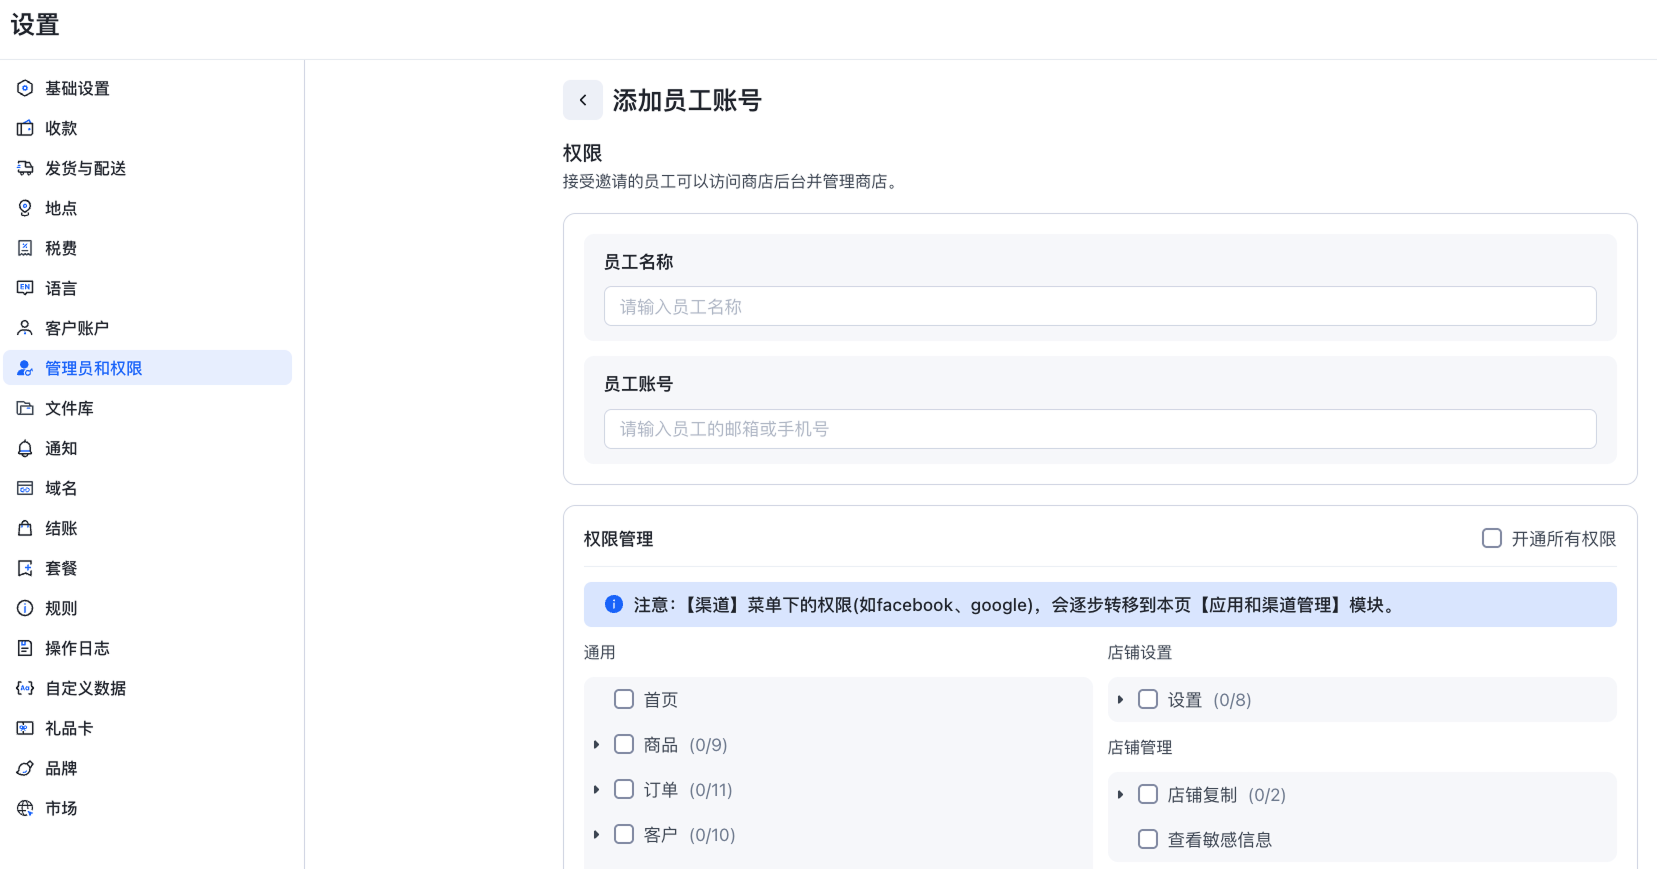Click the 客户账户 person icon

point(25,328)
